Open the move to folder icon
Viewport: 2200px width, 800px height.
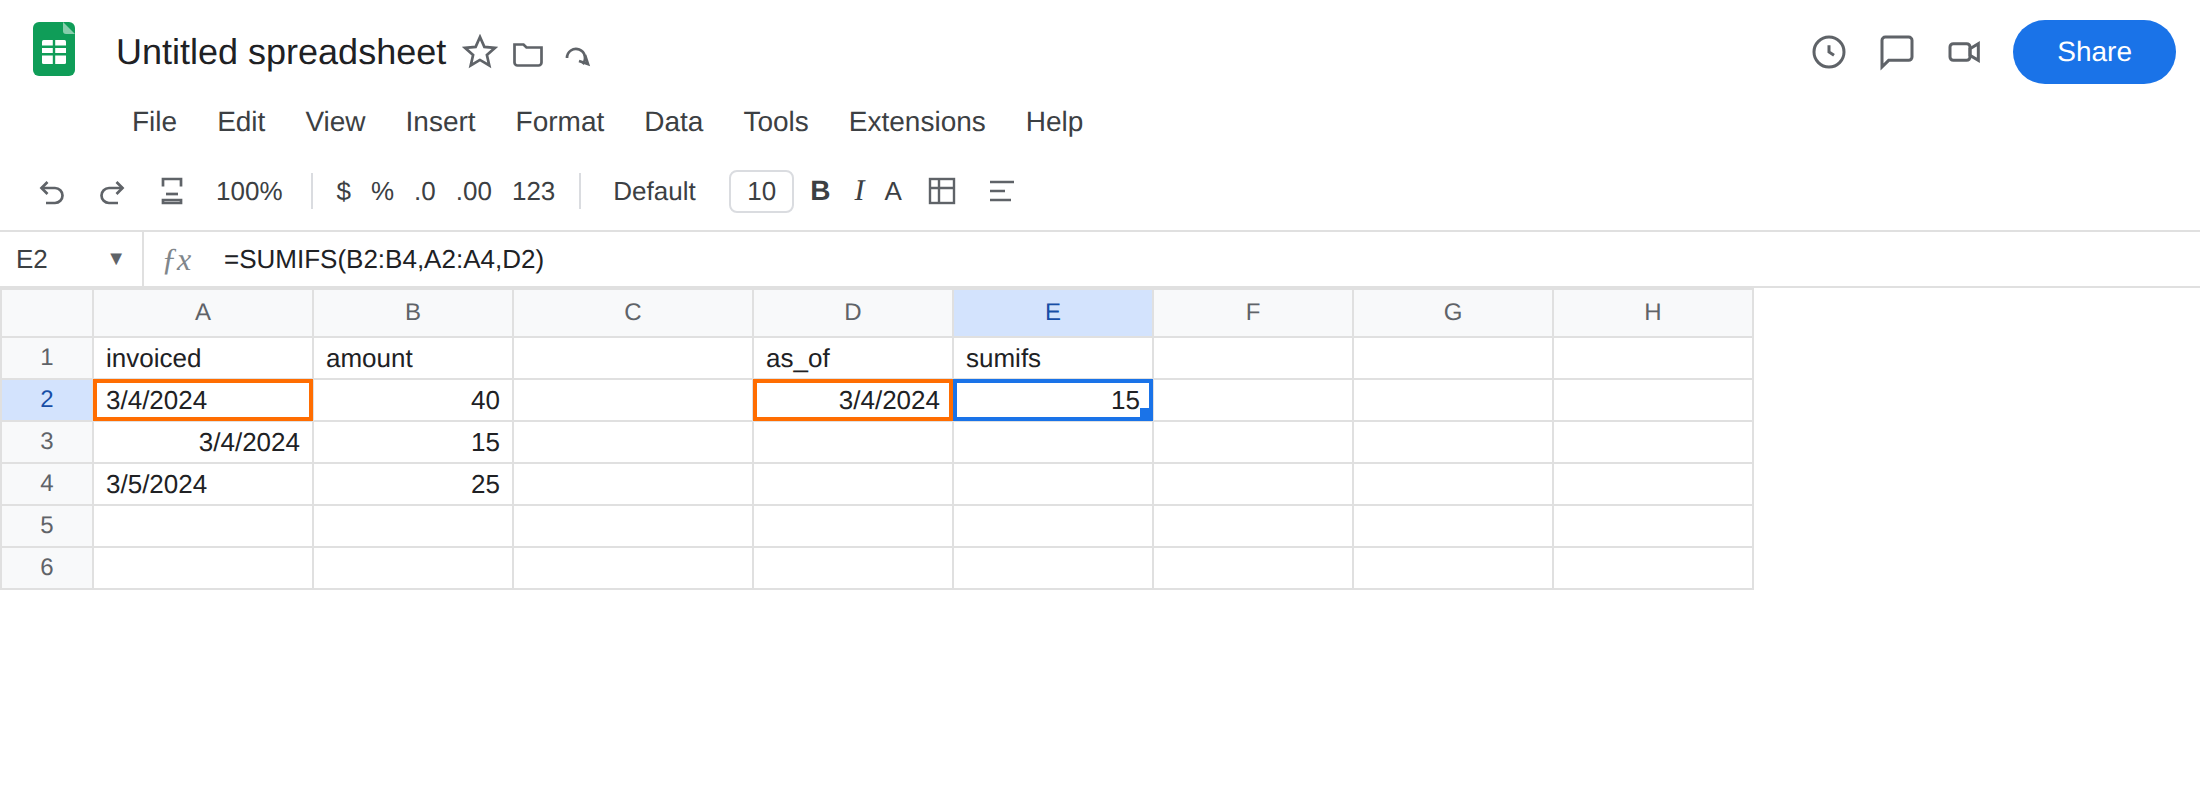[528, 54]
